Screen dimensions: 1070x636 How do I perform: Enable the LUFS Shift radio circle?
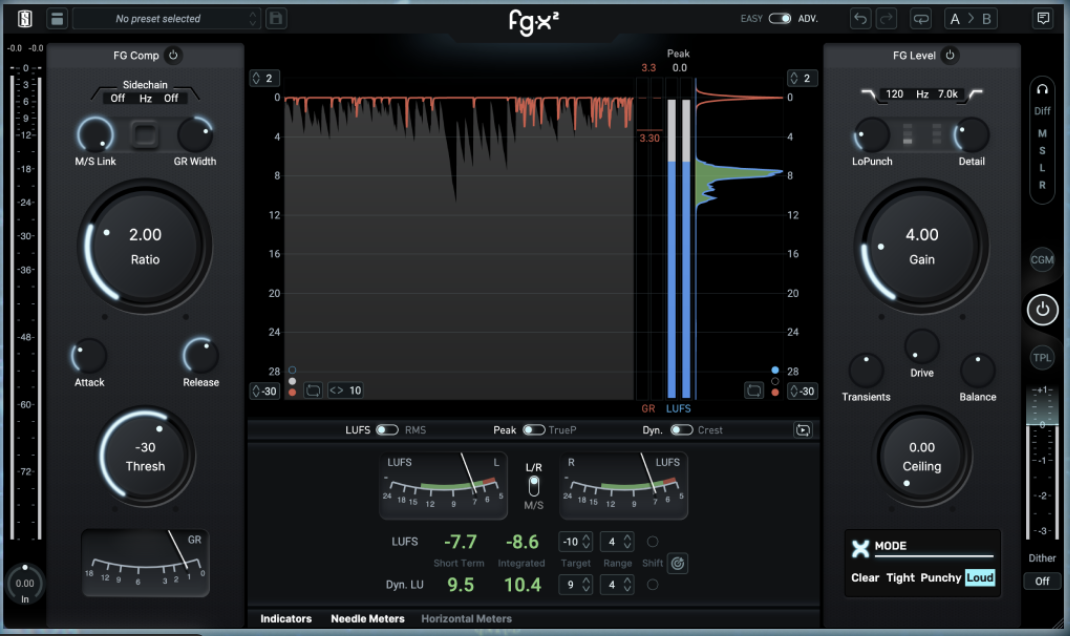tap(652, 542)
